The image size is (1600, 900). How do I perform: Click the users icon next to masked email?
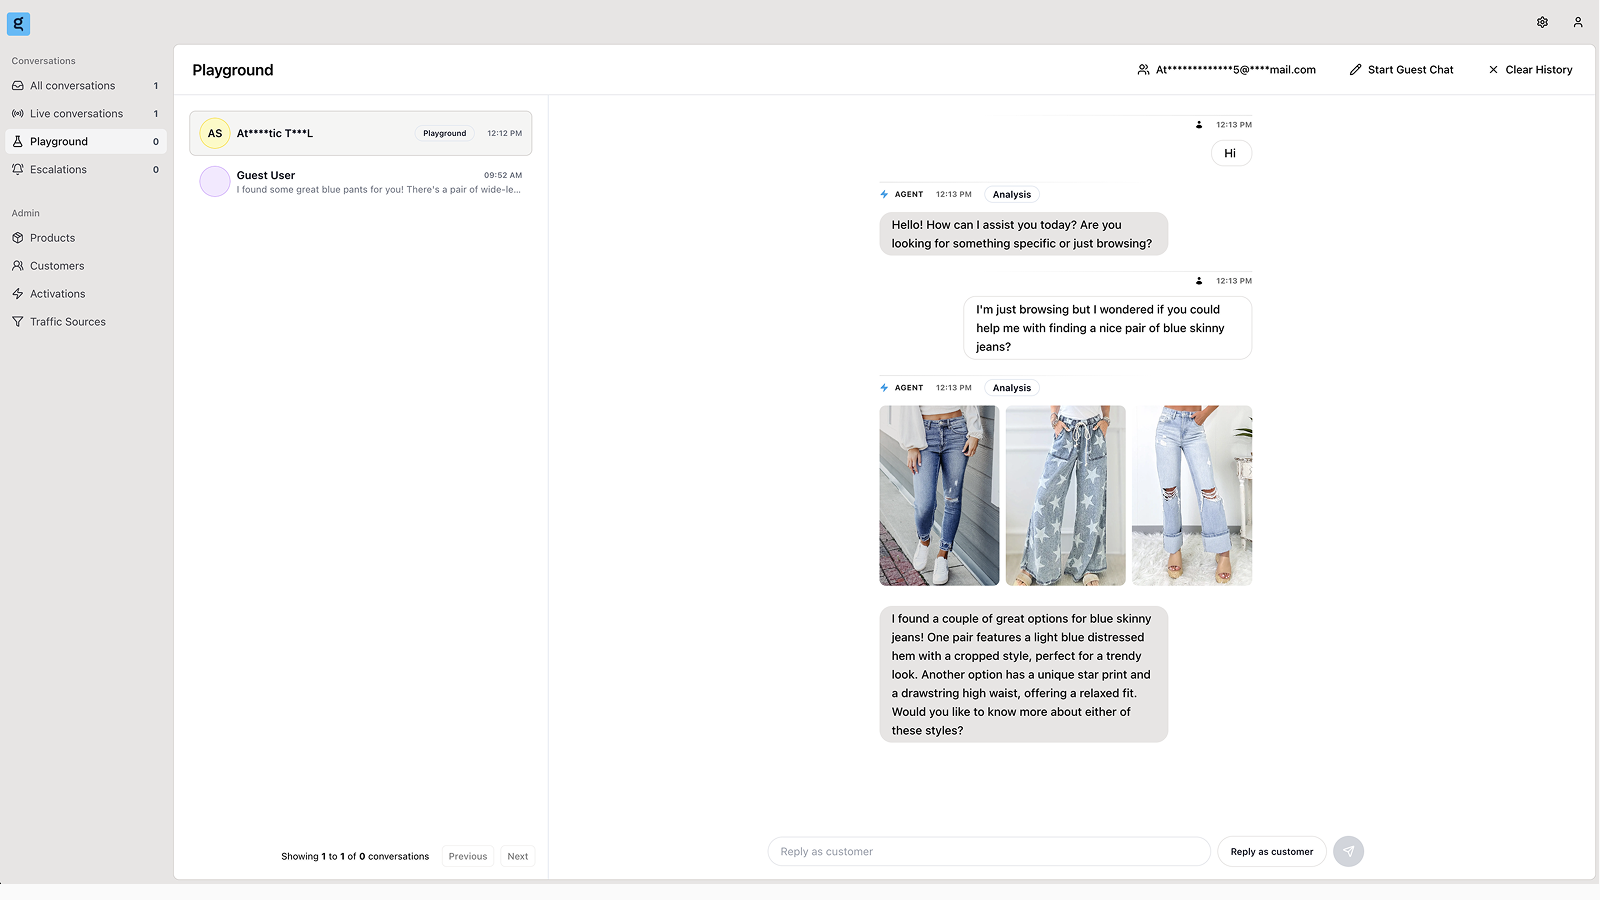click(1143, 70)
